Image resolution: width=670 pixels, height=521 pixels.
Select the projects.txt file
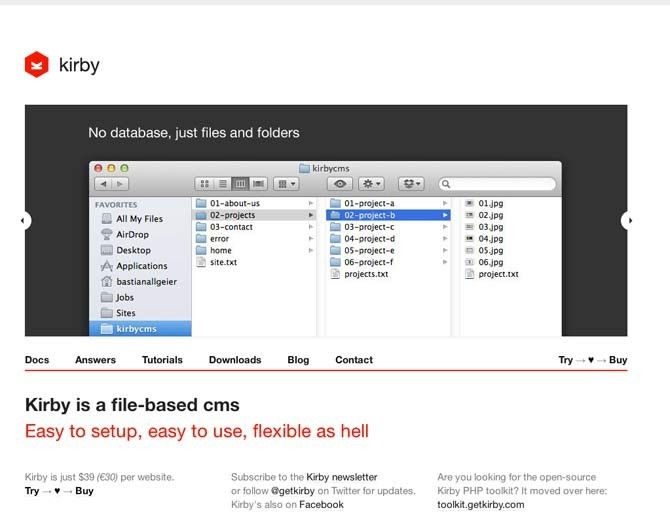click(x=359, y=274)
